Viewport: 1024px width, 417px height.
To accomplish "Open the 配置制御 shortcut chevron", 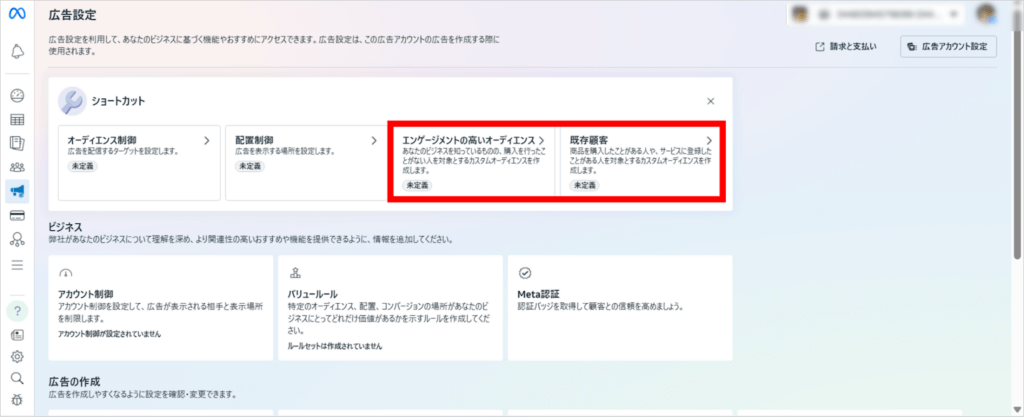I will (374, 140).
